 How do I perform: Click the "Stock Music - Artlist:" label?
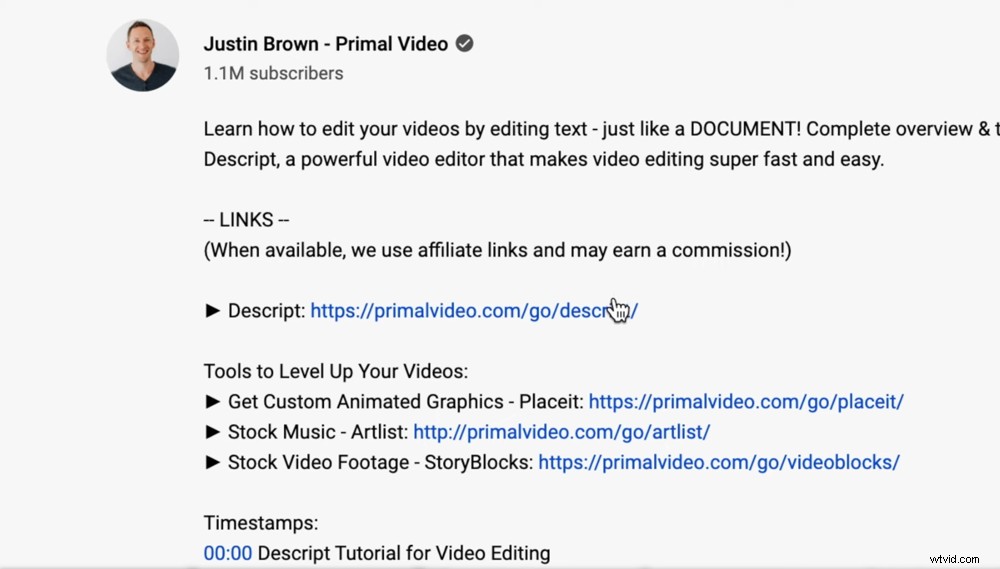point(318,432)
